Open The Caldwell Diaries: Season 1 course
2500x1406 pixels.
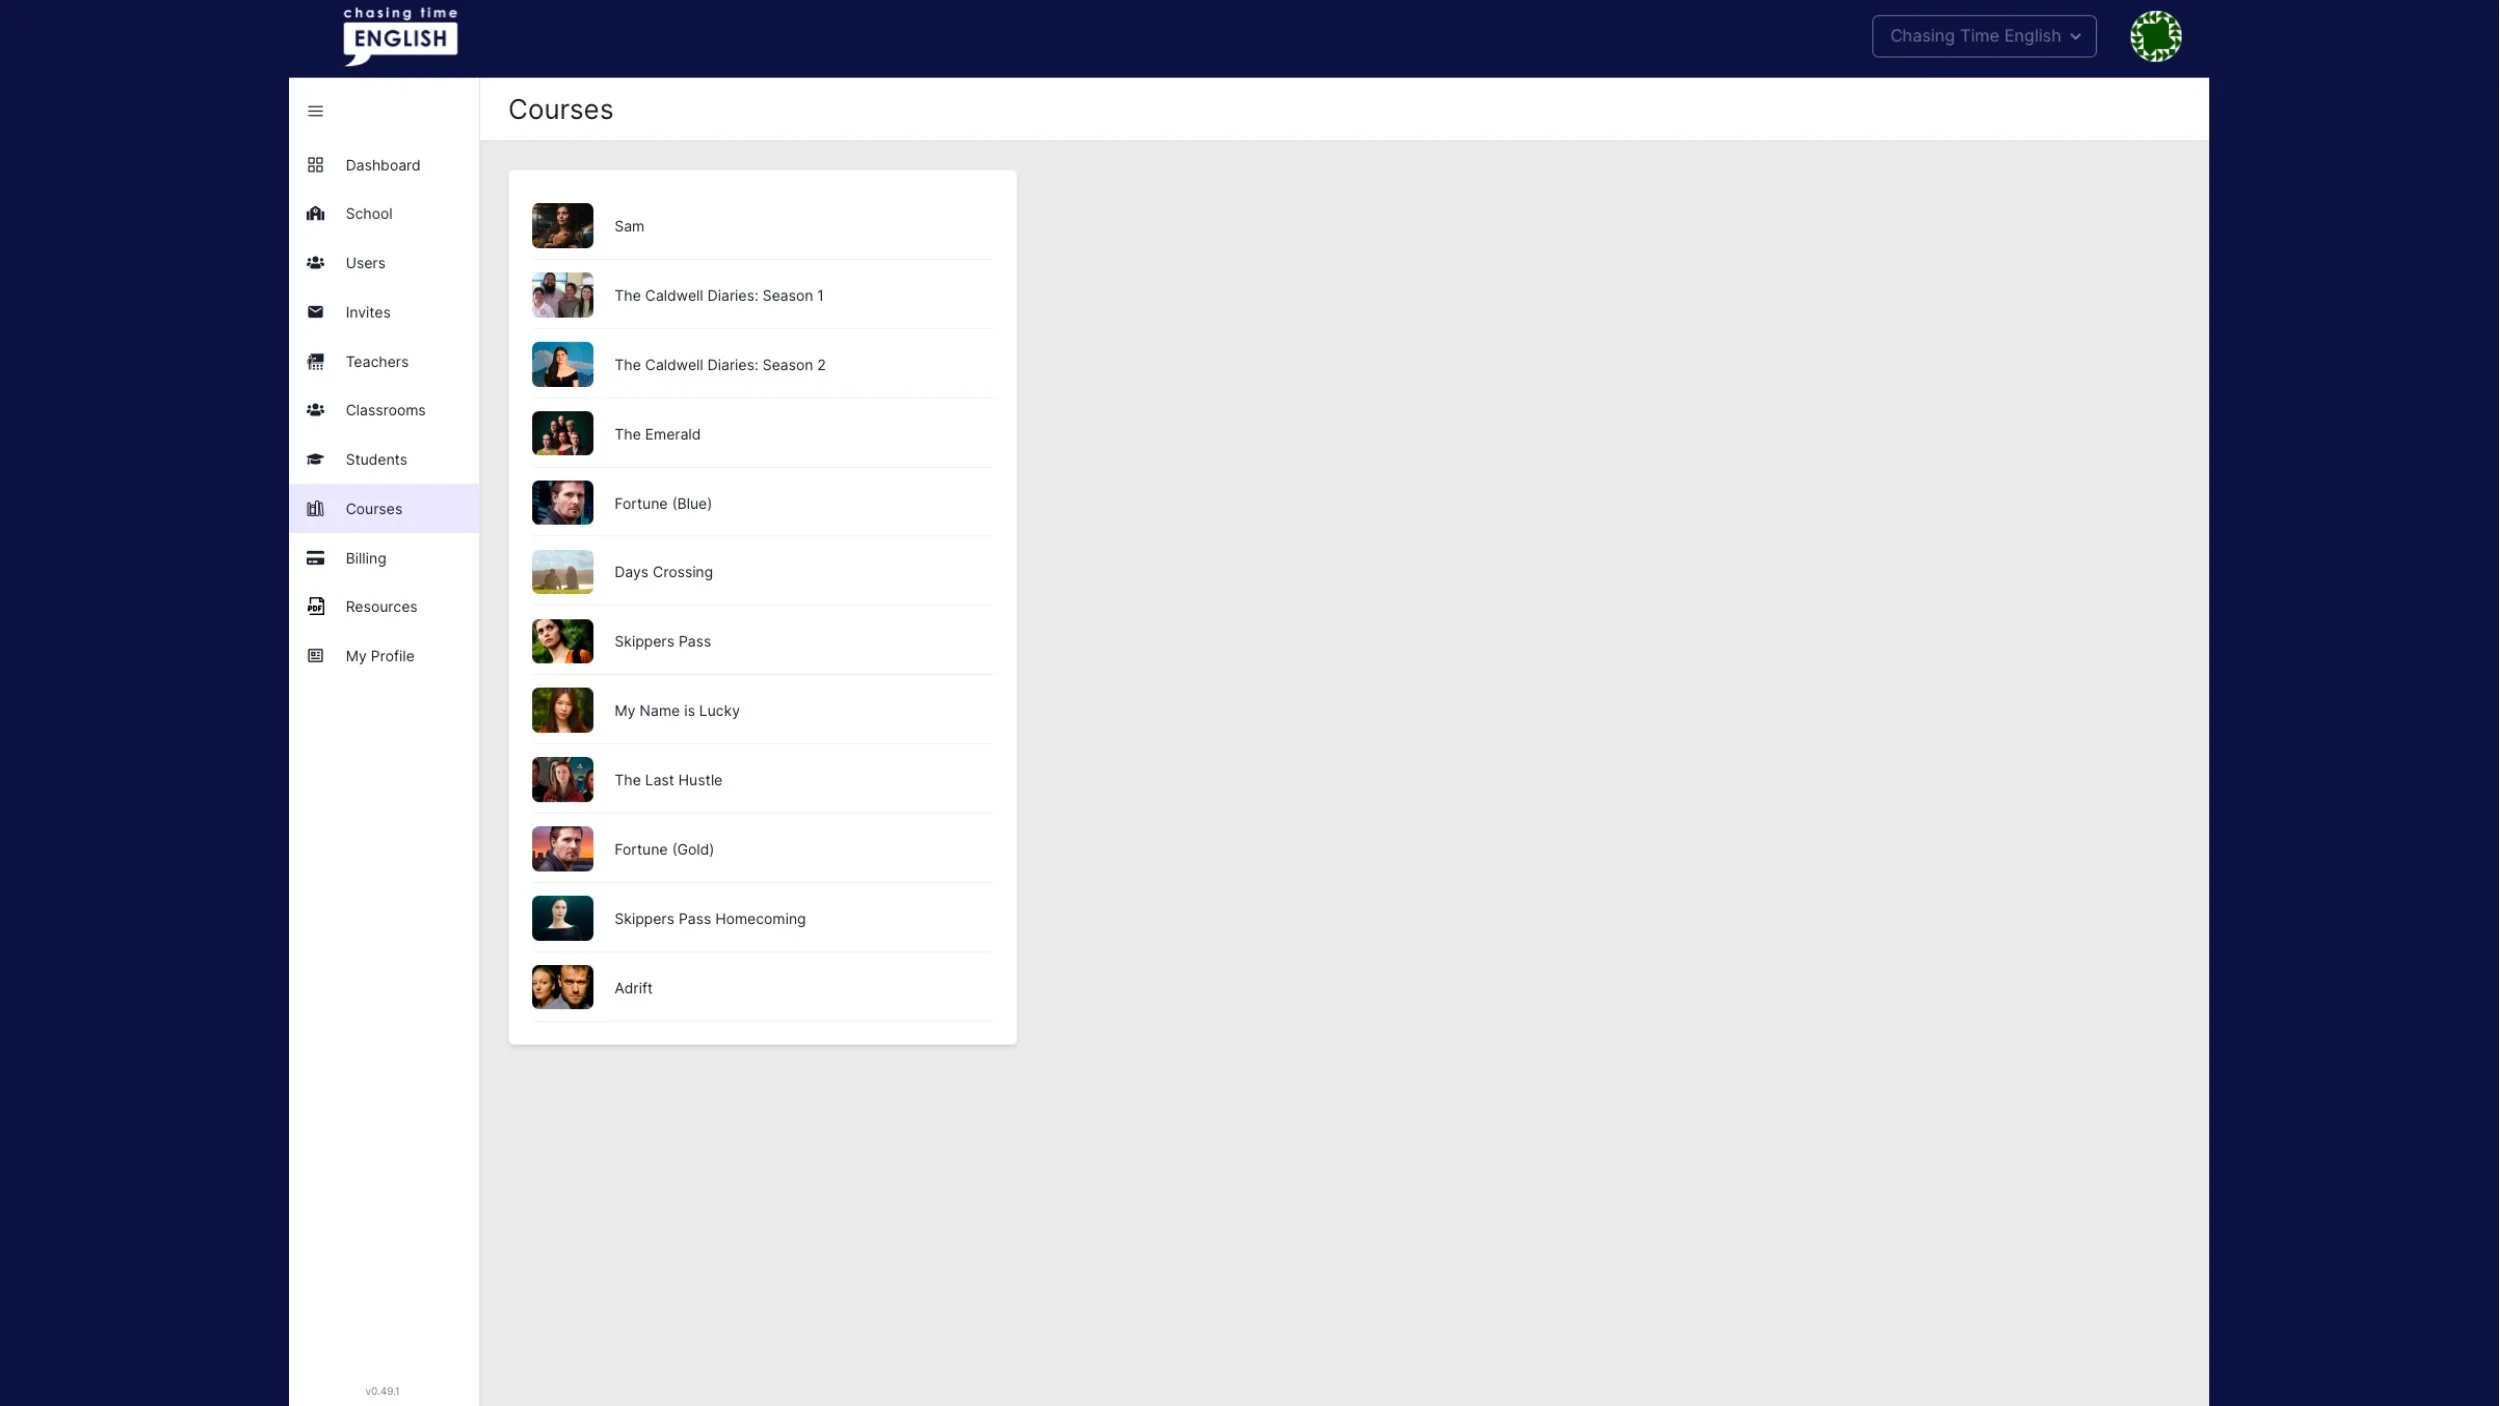tap(718, 296)
